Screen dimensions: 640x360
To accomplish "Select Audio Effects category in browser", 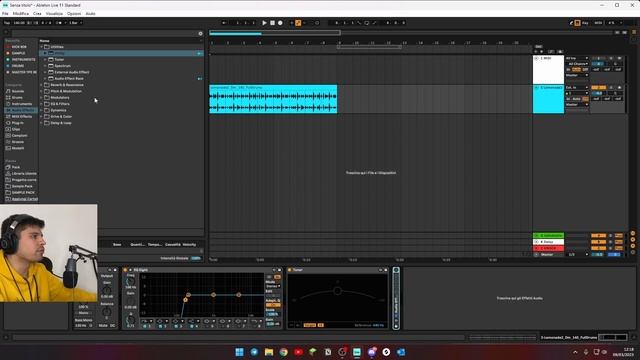I will pos(21,110).
